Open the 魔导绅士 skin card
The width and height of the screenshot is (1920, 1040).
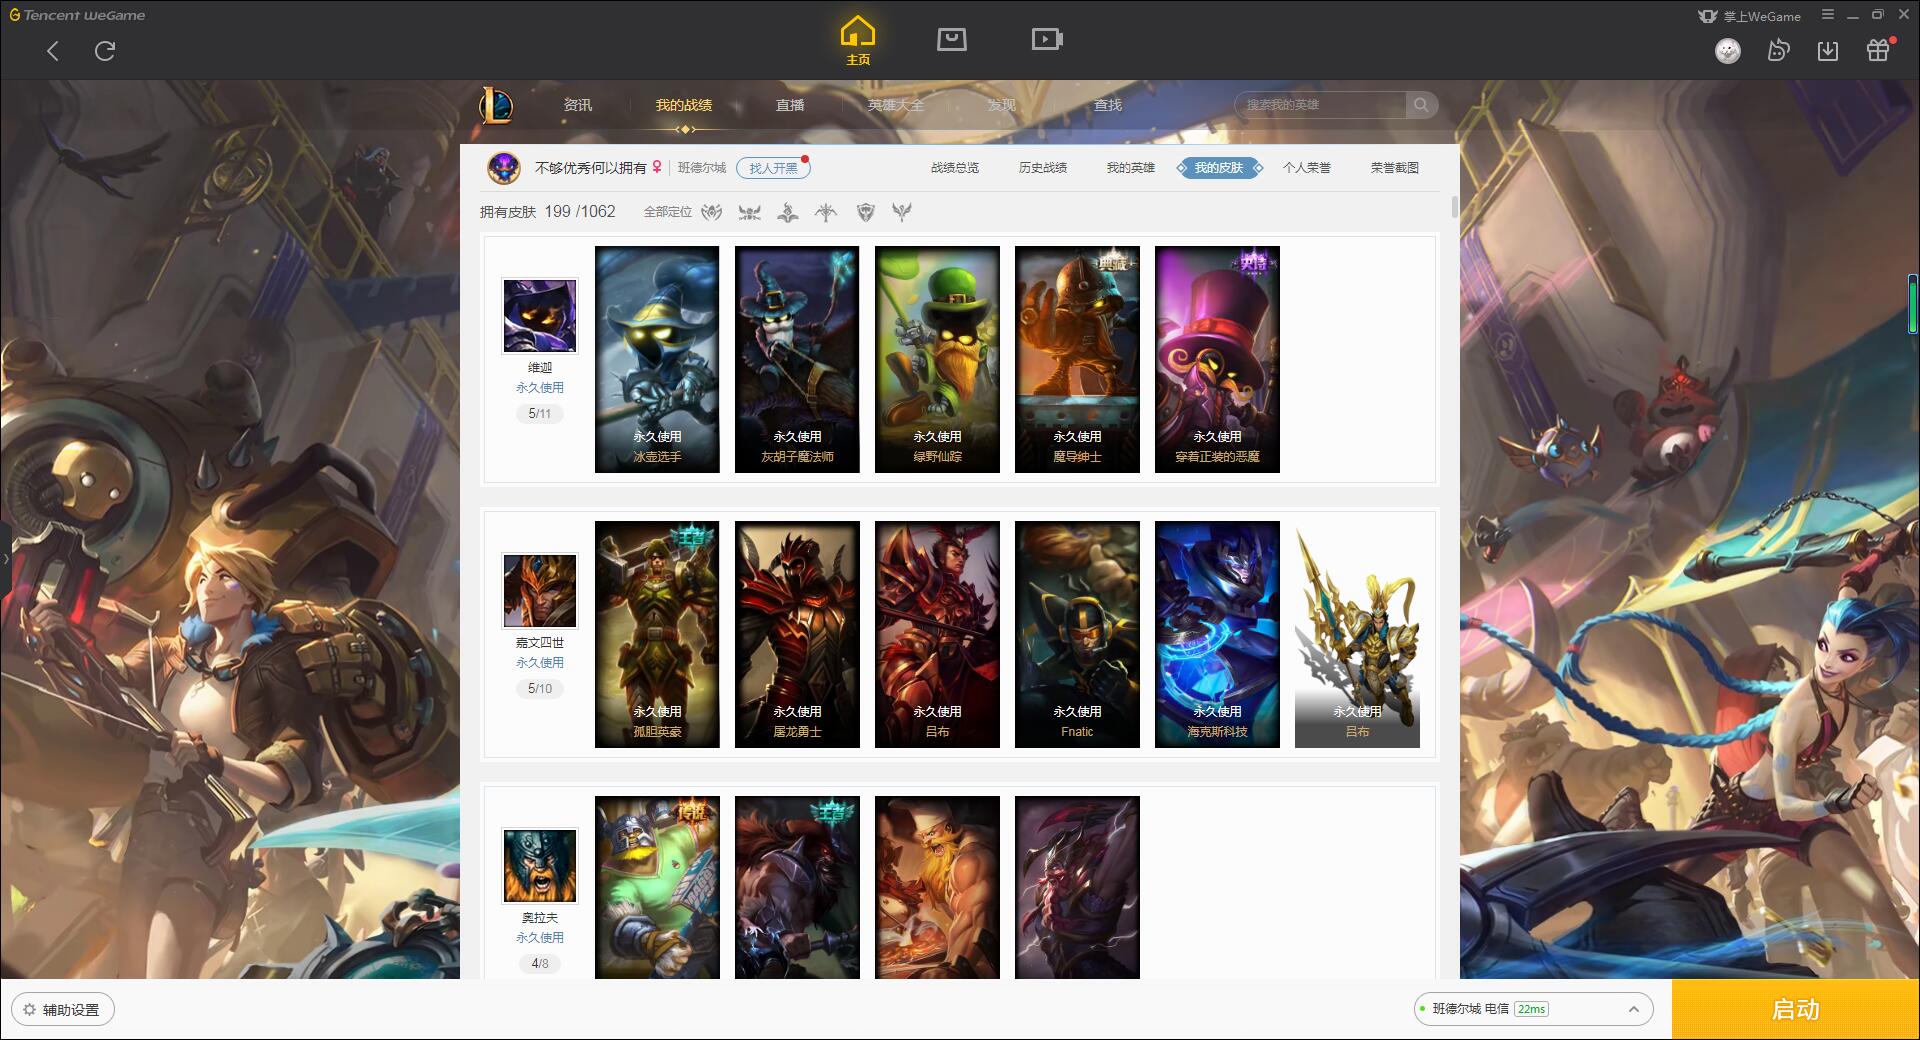point(1077,359)
